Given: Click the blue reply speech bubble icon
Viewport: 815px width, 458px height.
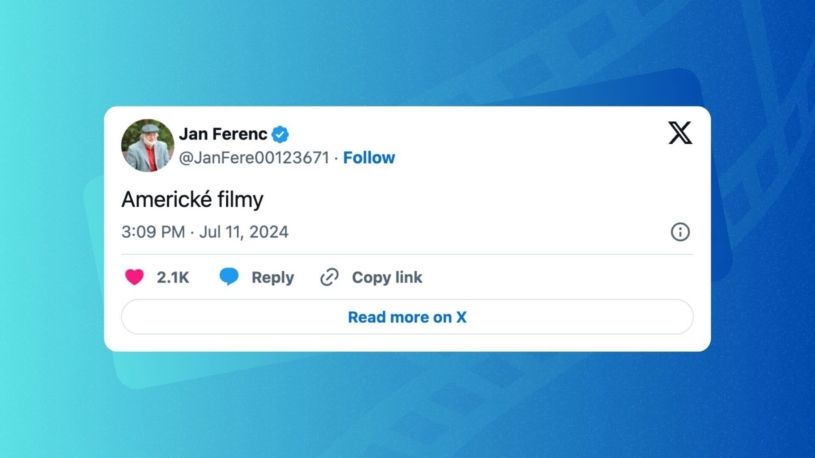Looking at the screenshot, I should 229,277.
